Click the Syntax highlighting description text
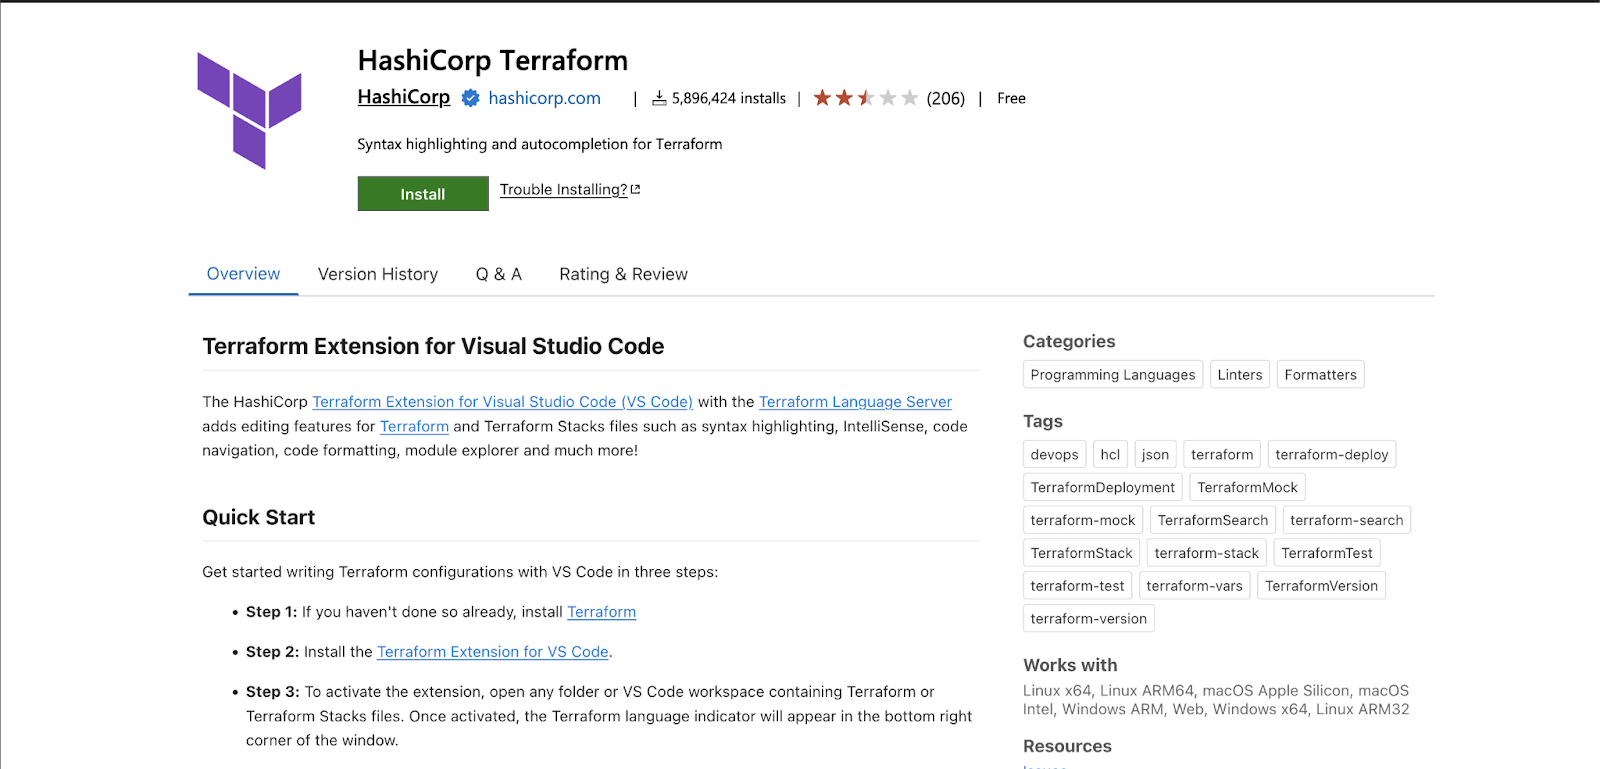Viewport: 1600px width, 769px height. [x=540, y=144]
